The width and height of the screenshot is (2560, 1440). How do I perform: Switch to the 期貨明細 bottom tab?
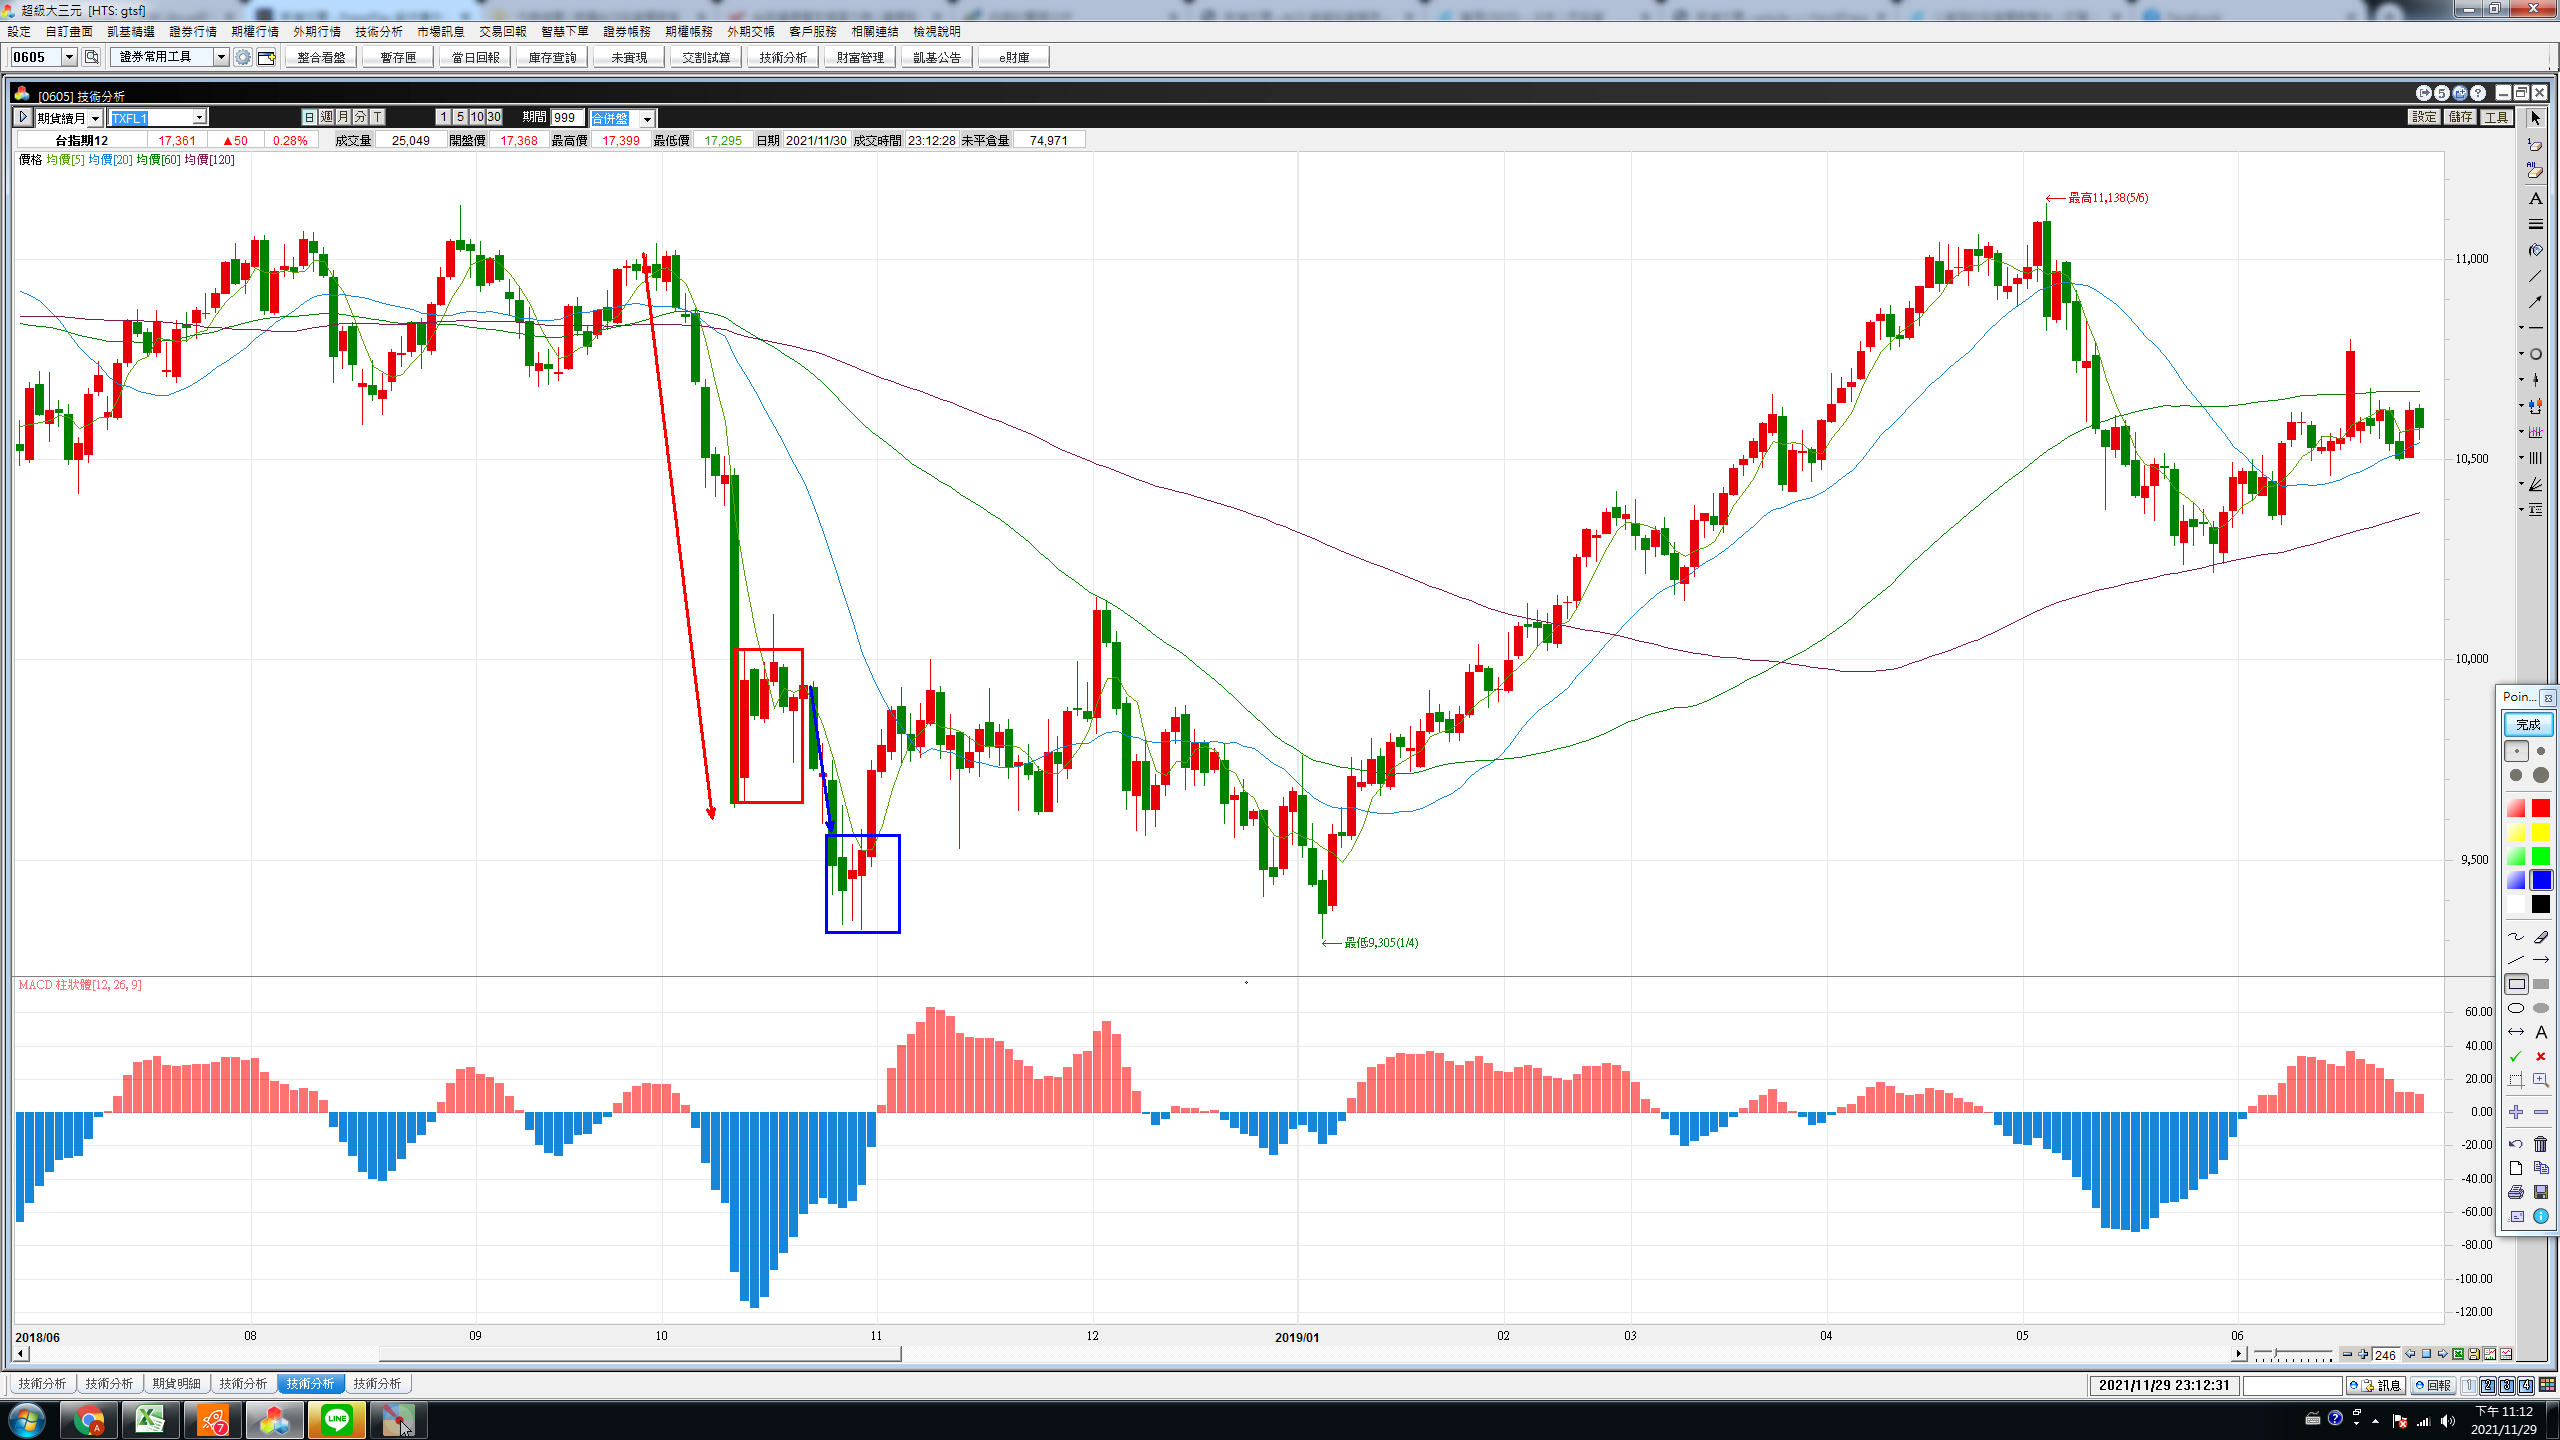point(176,1384)
